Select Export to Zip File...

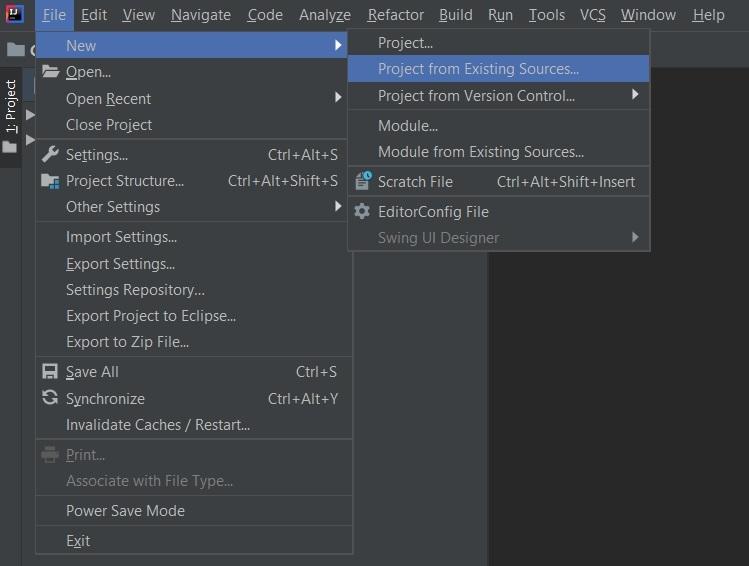click(x=127, y=341)
